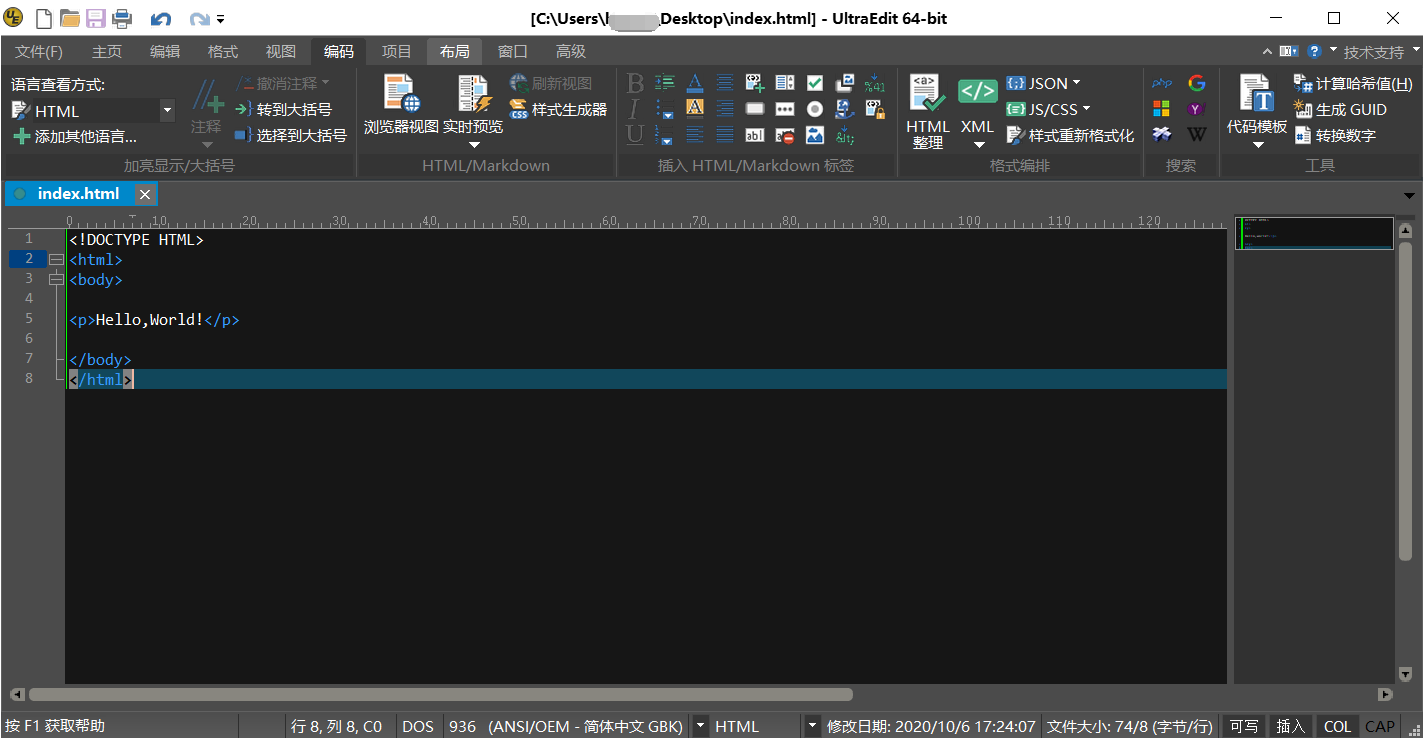Image resolution: width=1424 pixels, height=739 pixels.
Task: Insert an image tag icon
Action: (815, 134)
